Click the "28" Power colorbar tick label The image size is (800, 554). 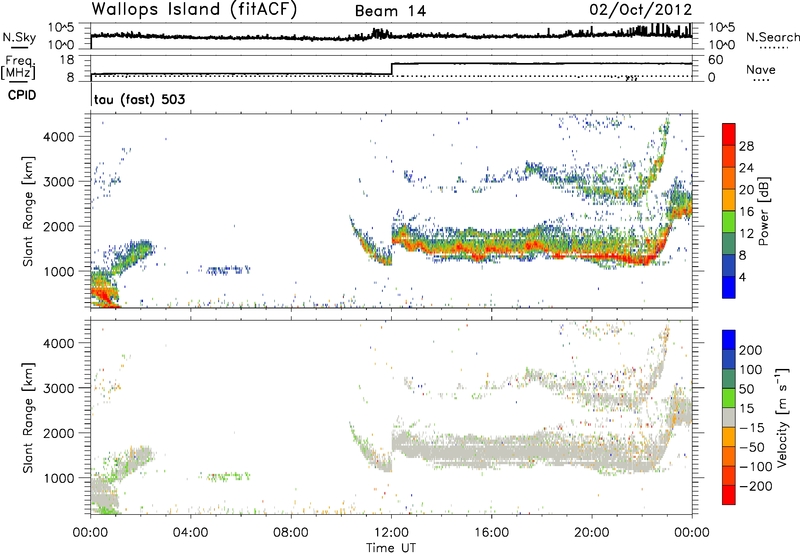pos(746,146)
